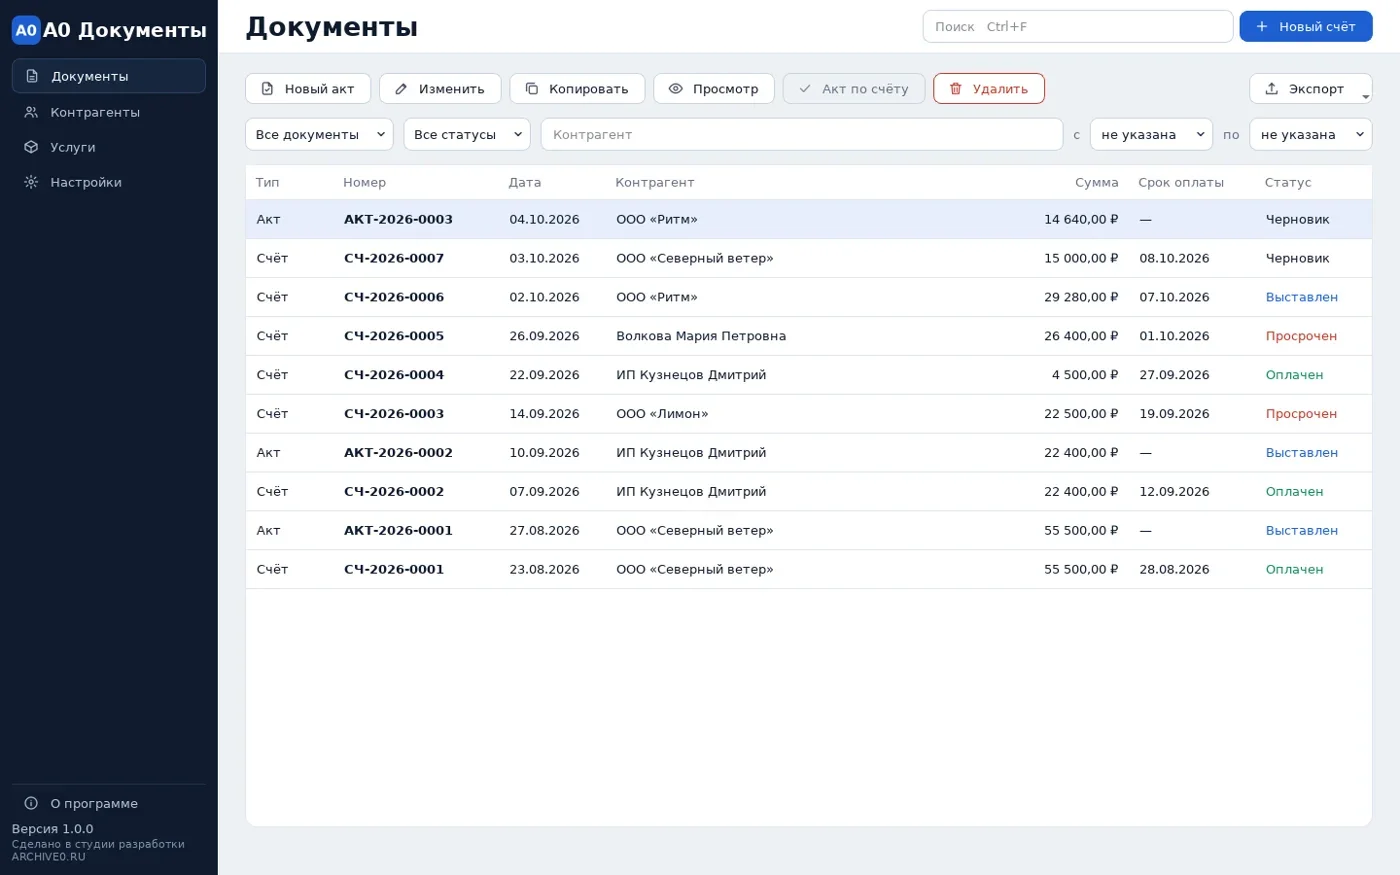Click the A0 app logo icon
Viewport: 1400px width, 875px height.
26,30
